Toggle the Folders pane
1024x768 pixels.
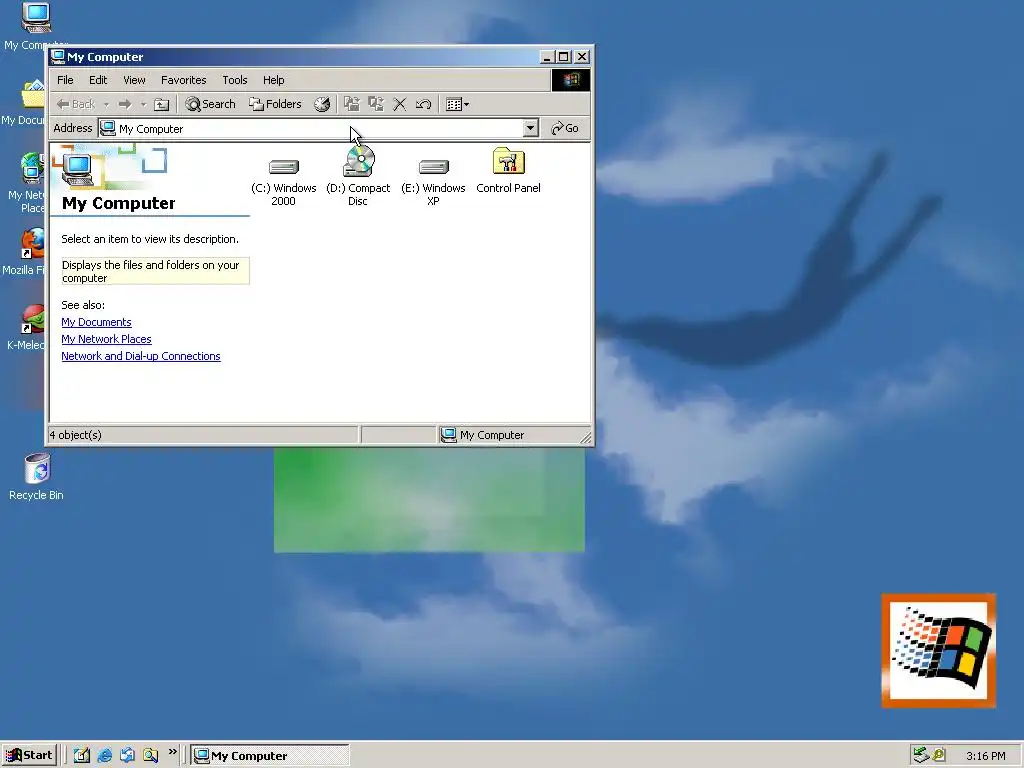click(275, 104)
